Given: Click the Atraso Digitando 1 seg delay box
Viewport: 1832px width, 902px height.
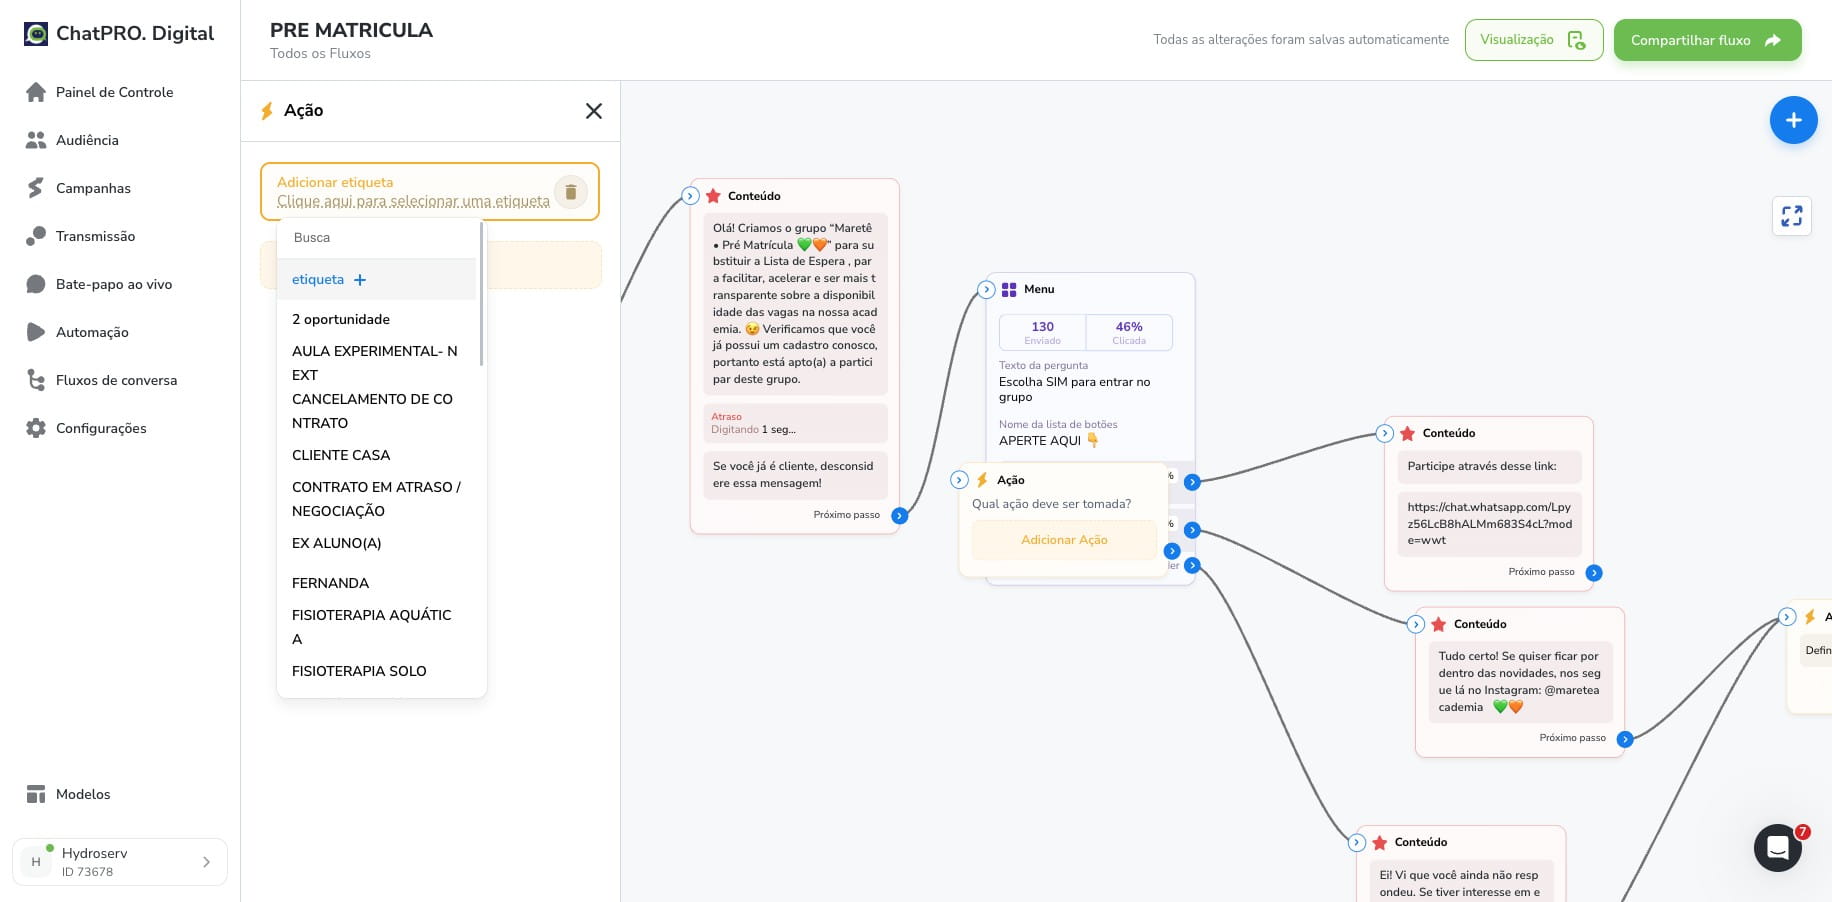Looking at the screenshot, I should 795,423.
